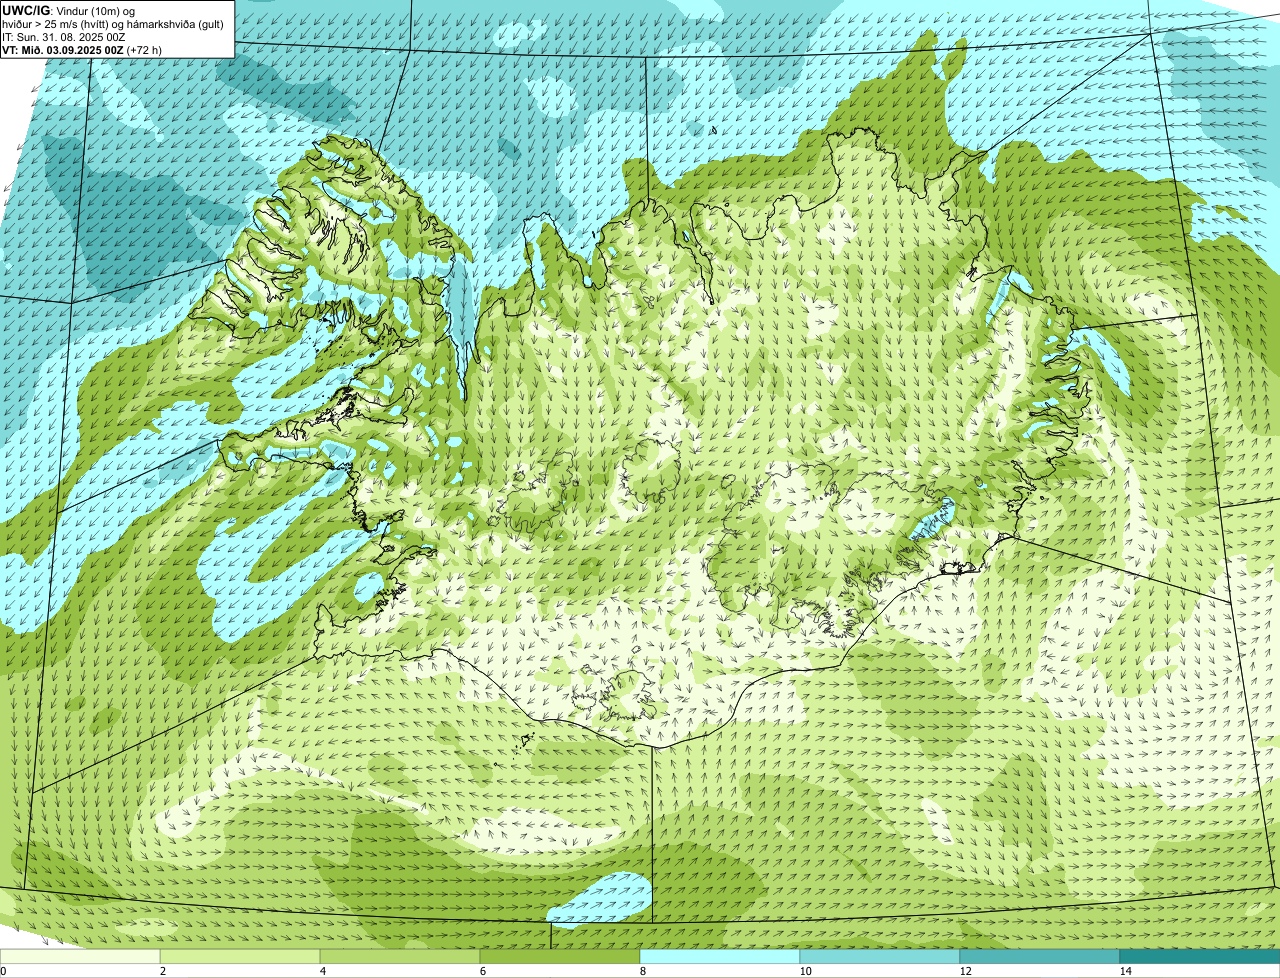Click the '4' label on the color scale
The image size is (1280, 978).
[x=322, y=971]
